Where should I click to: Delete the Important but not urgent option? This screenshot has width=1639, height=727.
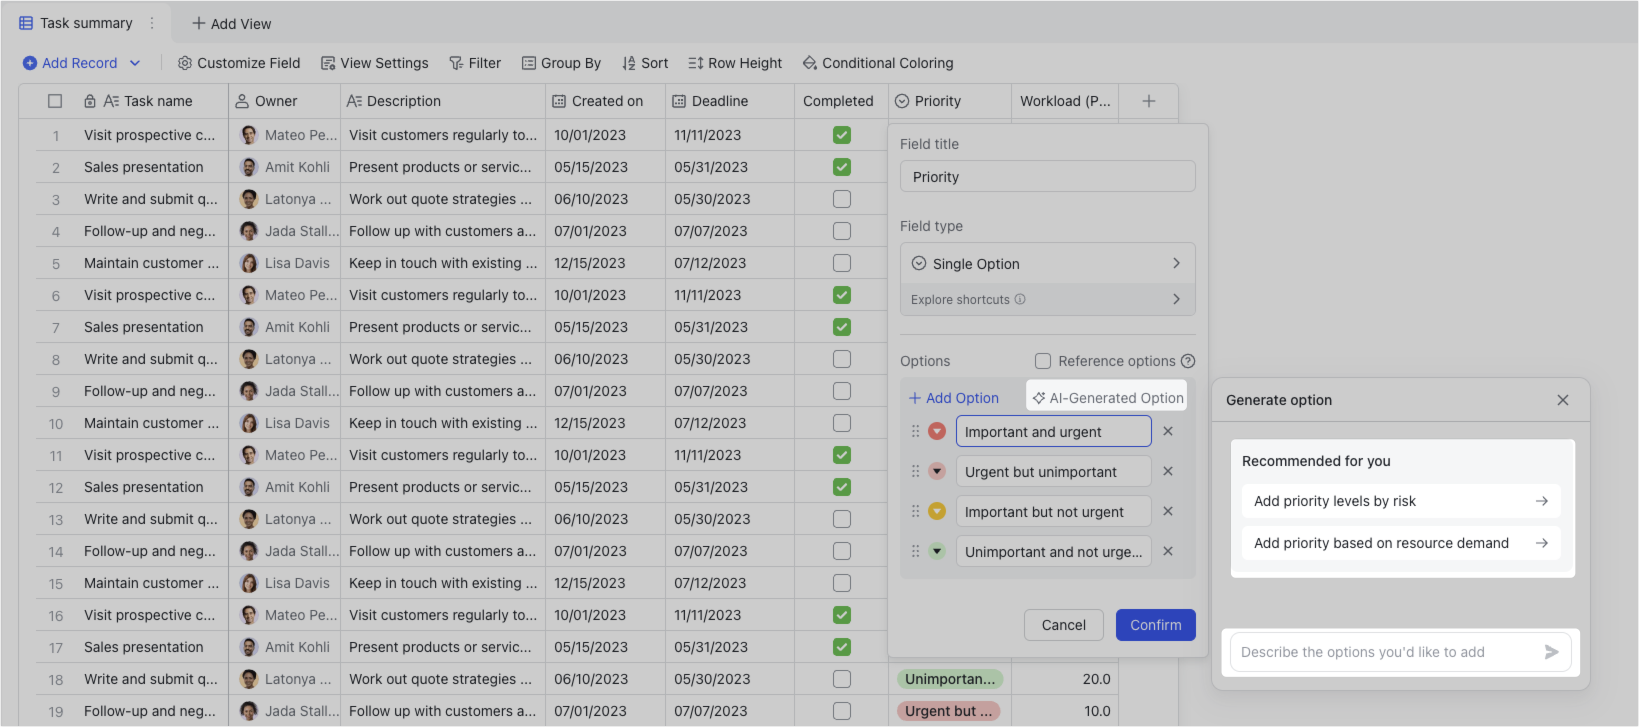click(1168, 511)
